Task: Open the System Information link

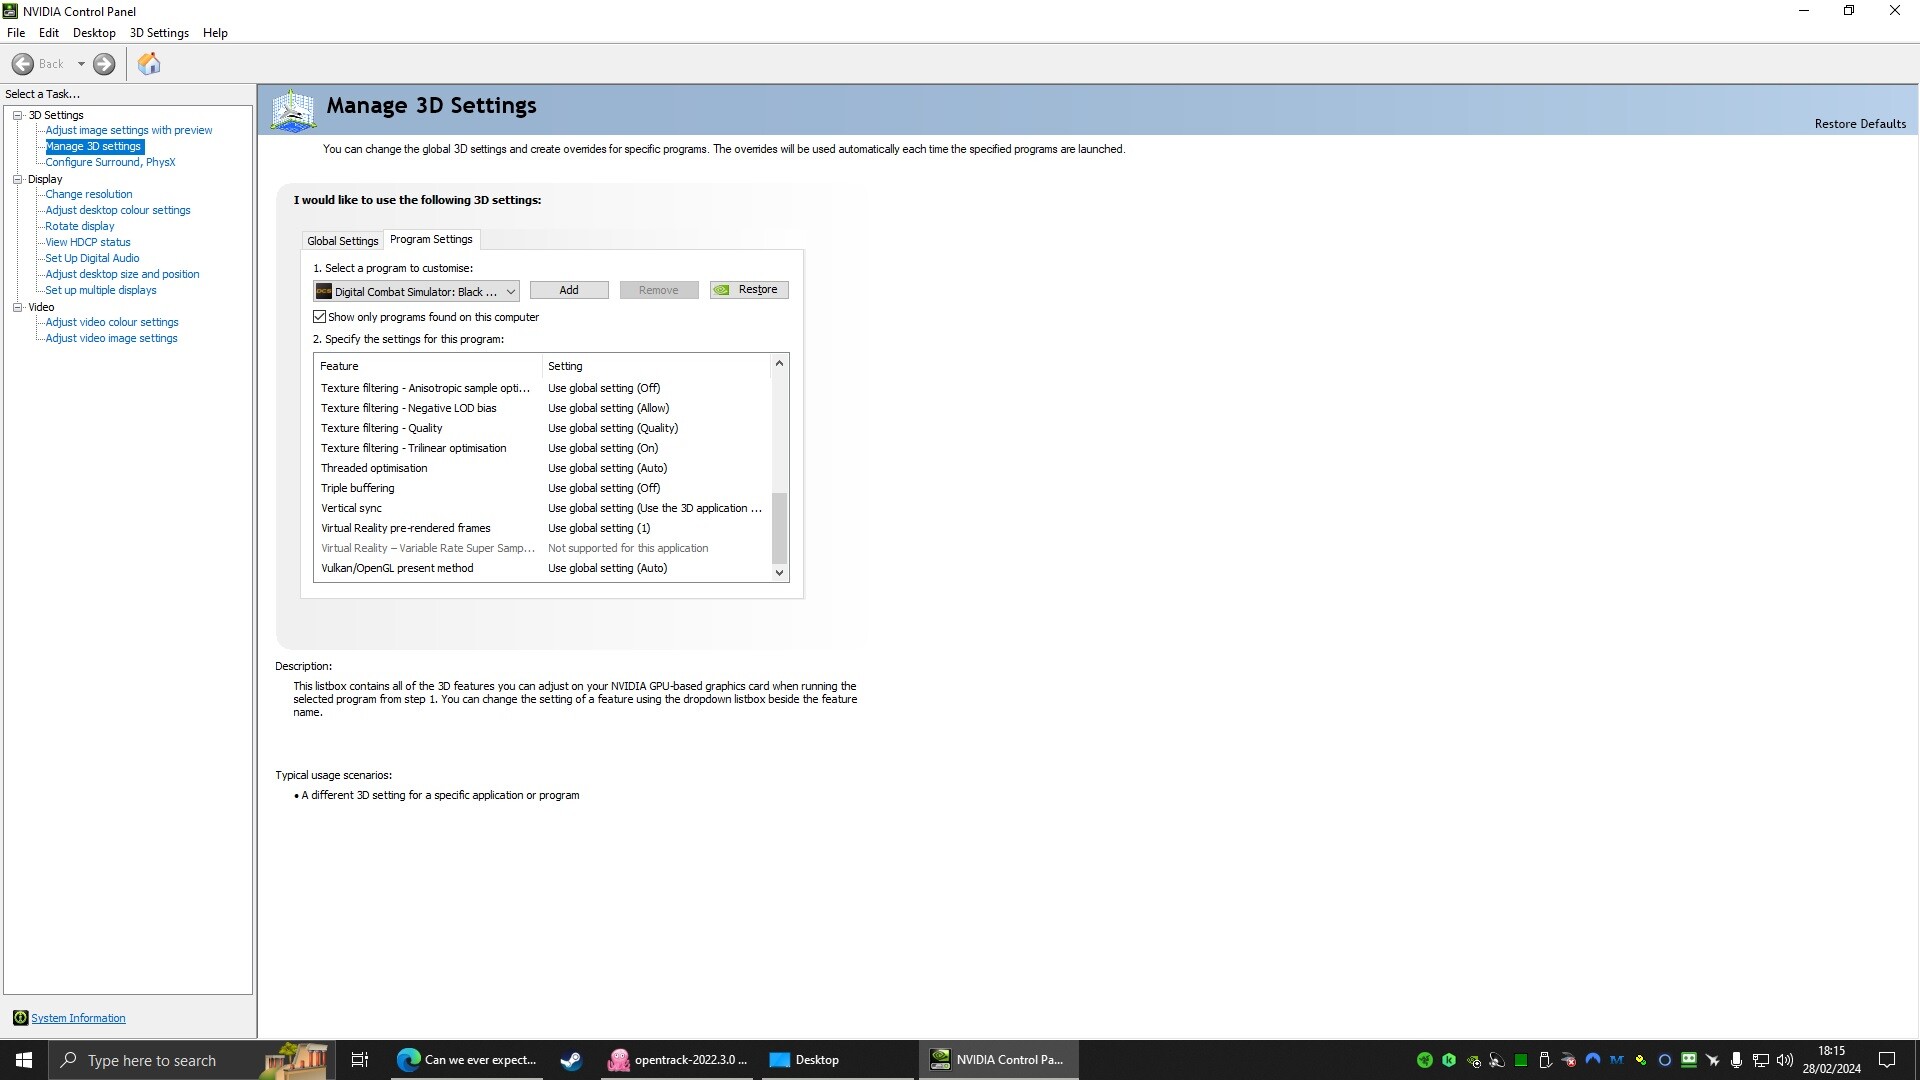Action: 78,1018
